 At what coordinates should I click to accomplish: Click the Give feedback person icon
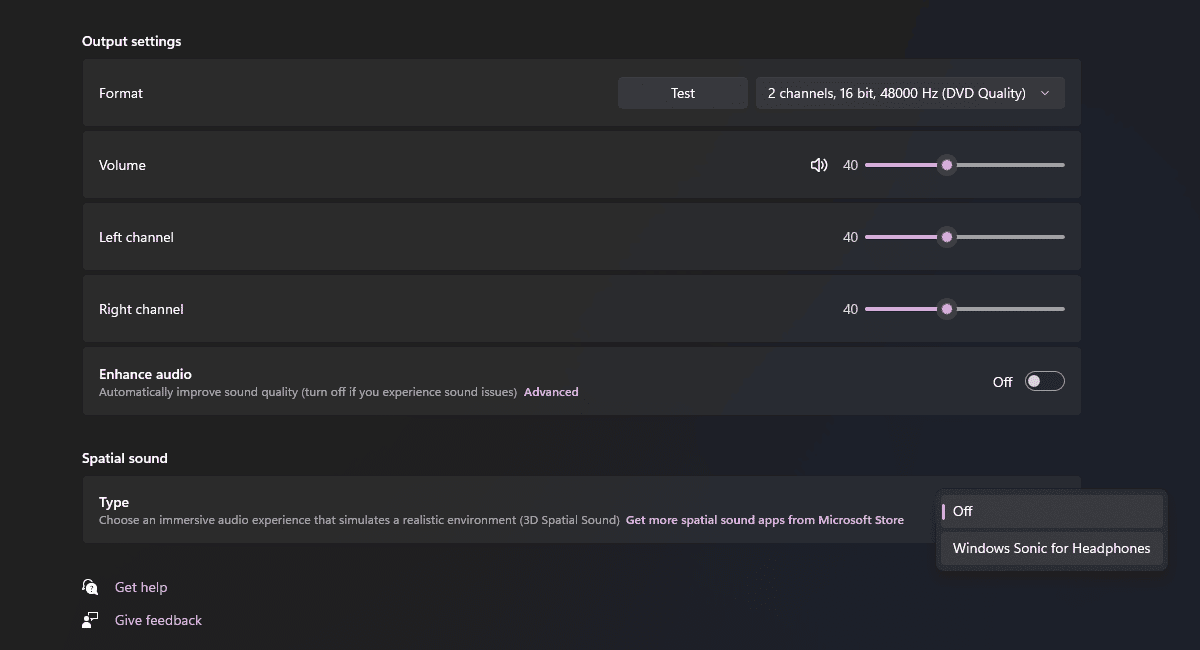[x=90, y=620]
